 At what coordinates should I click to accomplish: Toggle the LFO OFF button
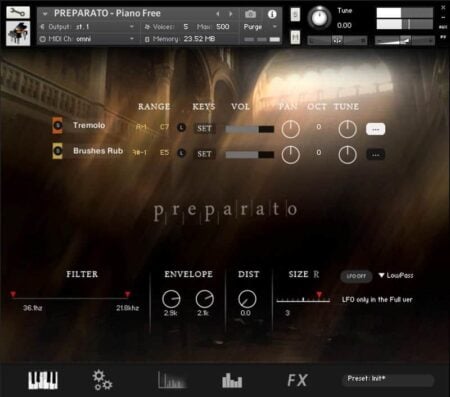point(356,276)
